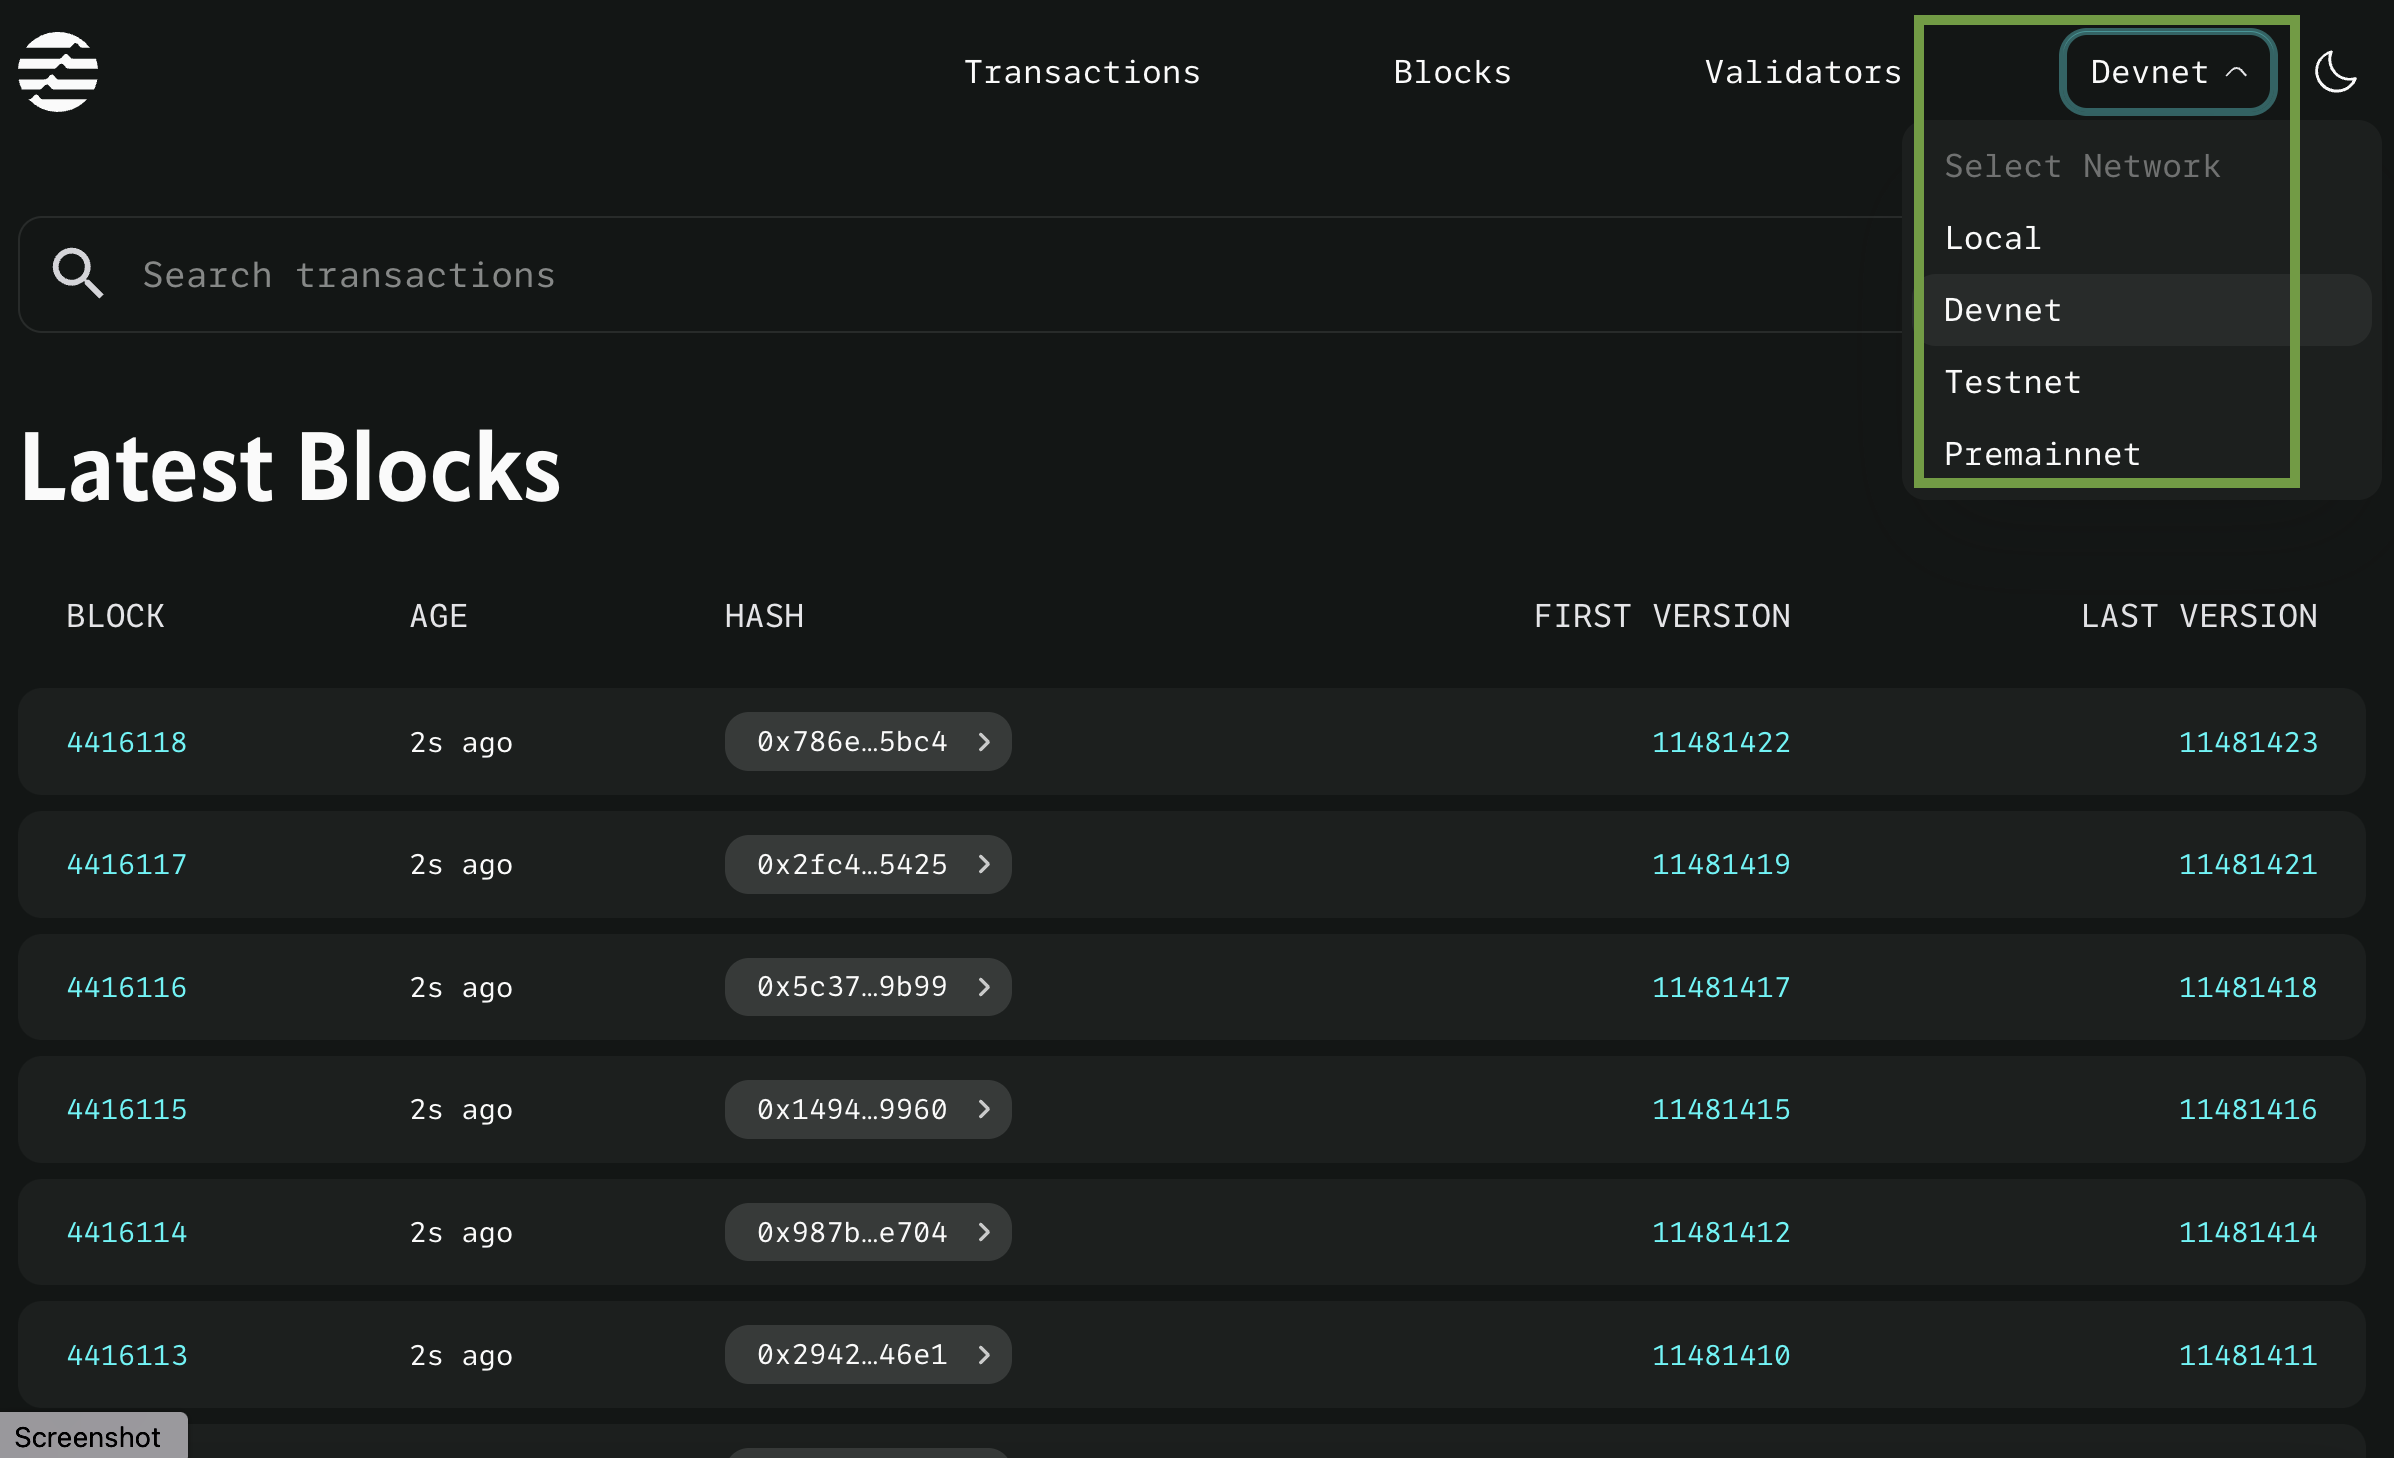The width and height of the screenshot is (2394, 1458).
Task: Expand details for hash 0x5c37…9b99
Action: click(866, 987)
